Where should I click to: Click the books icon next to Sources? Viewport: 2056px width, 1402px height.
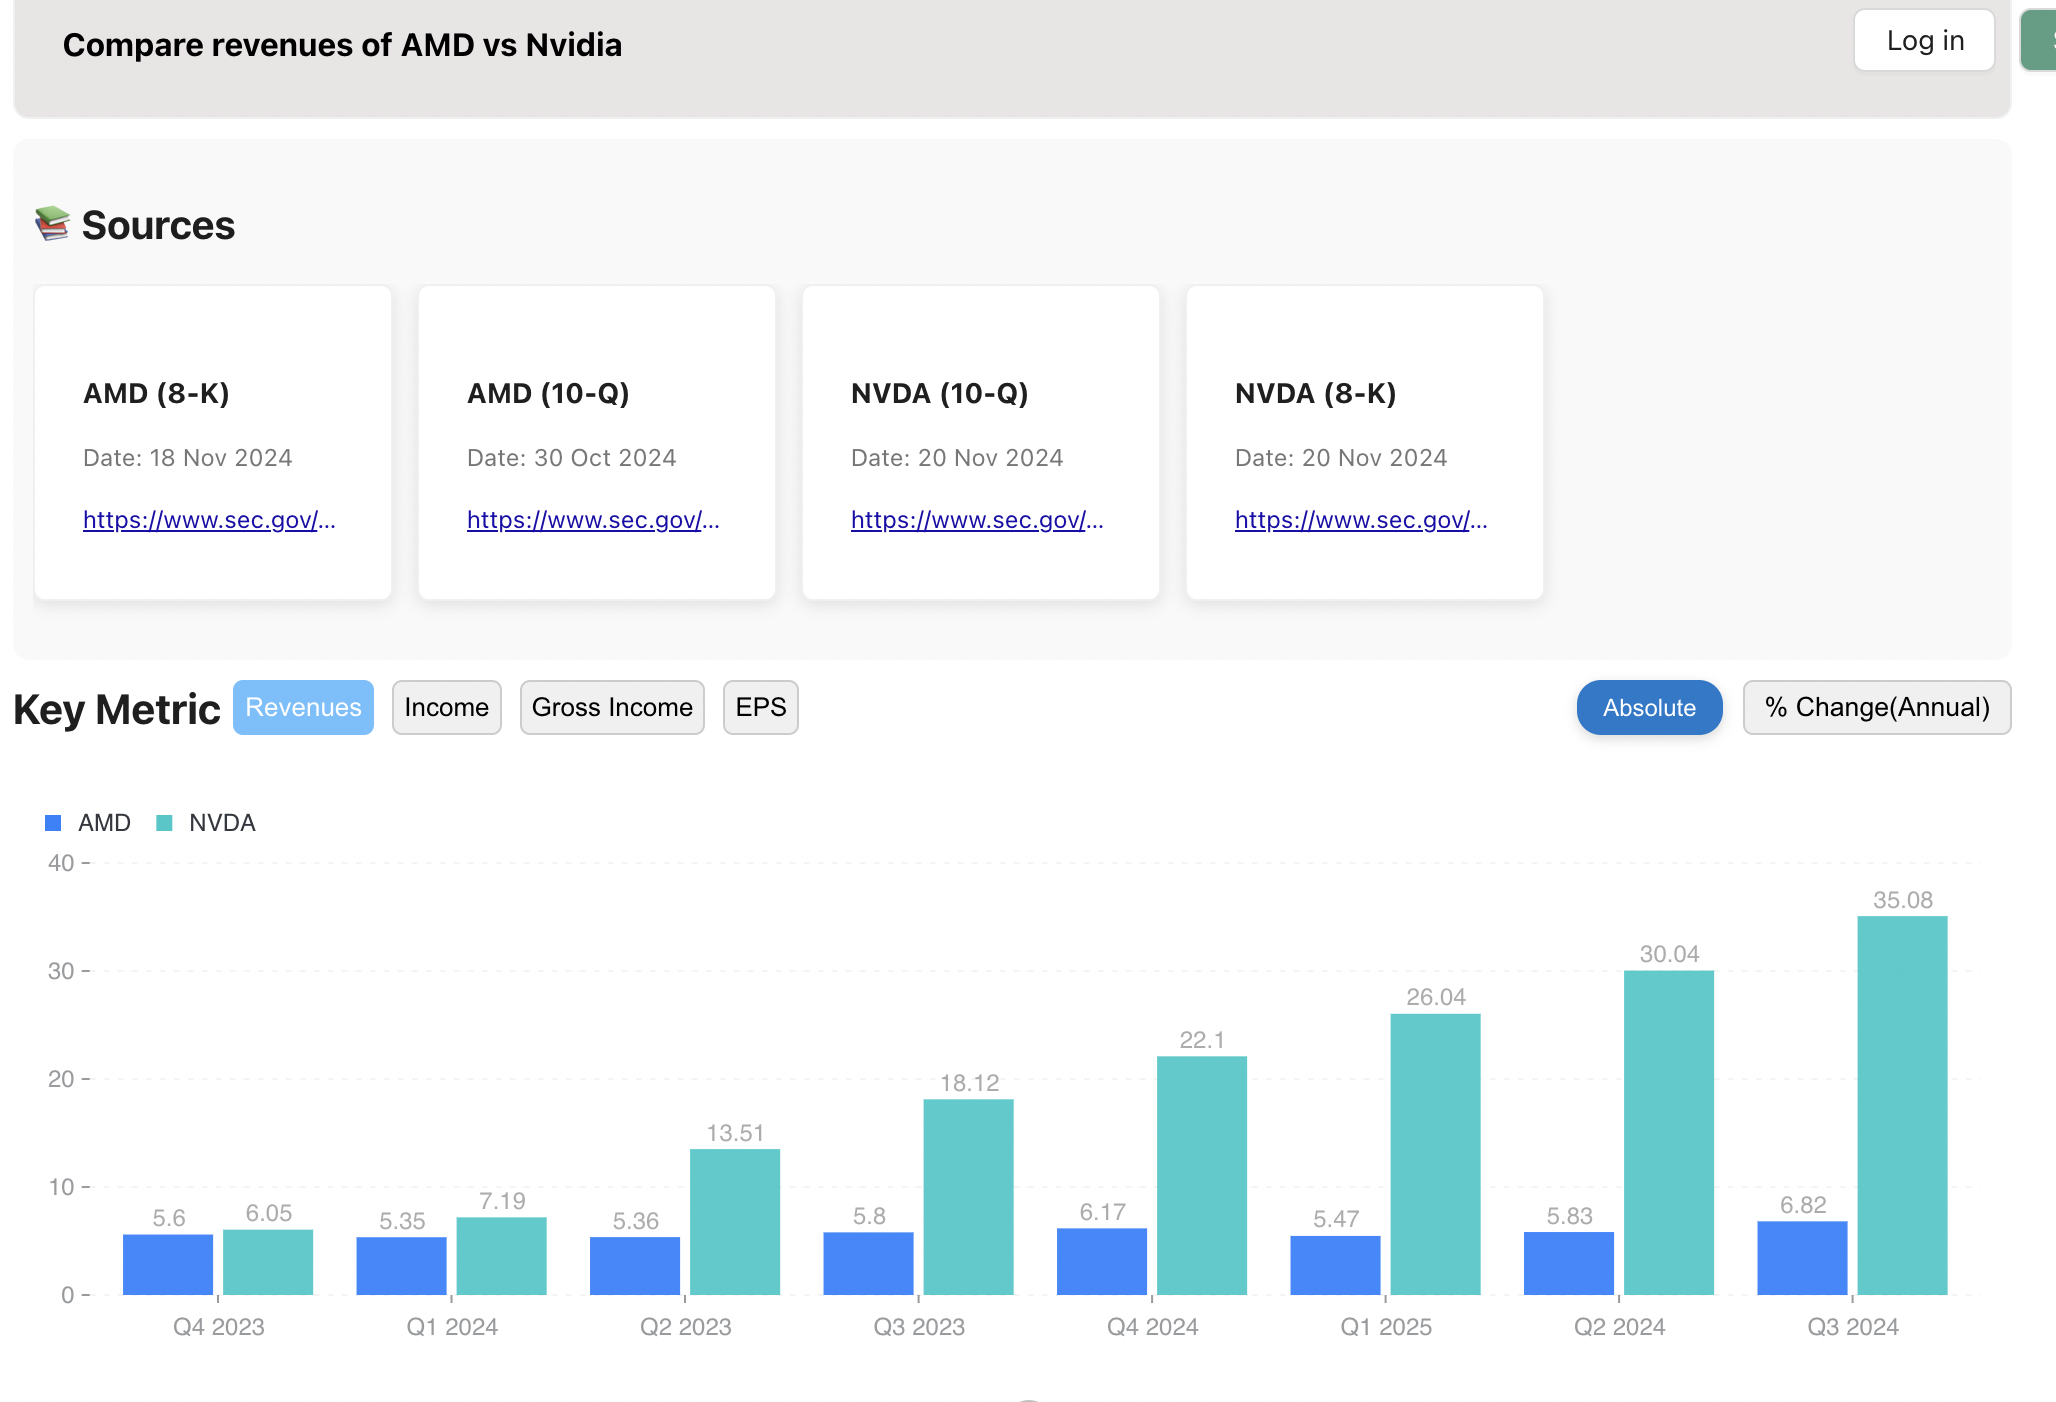point(53,224)
